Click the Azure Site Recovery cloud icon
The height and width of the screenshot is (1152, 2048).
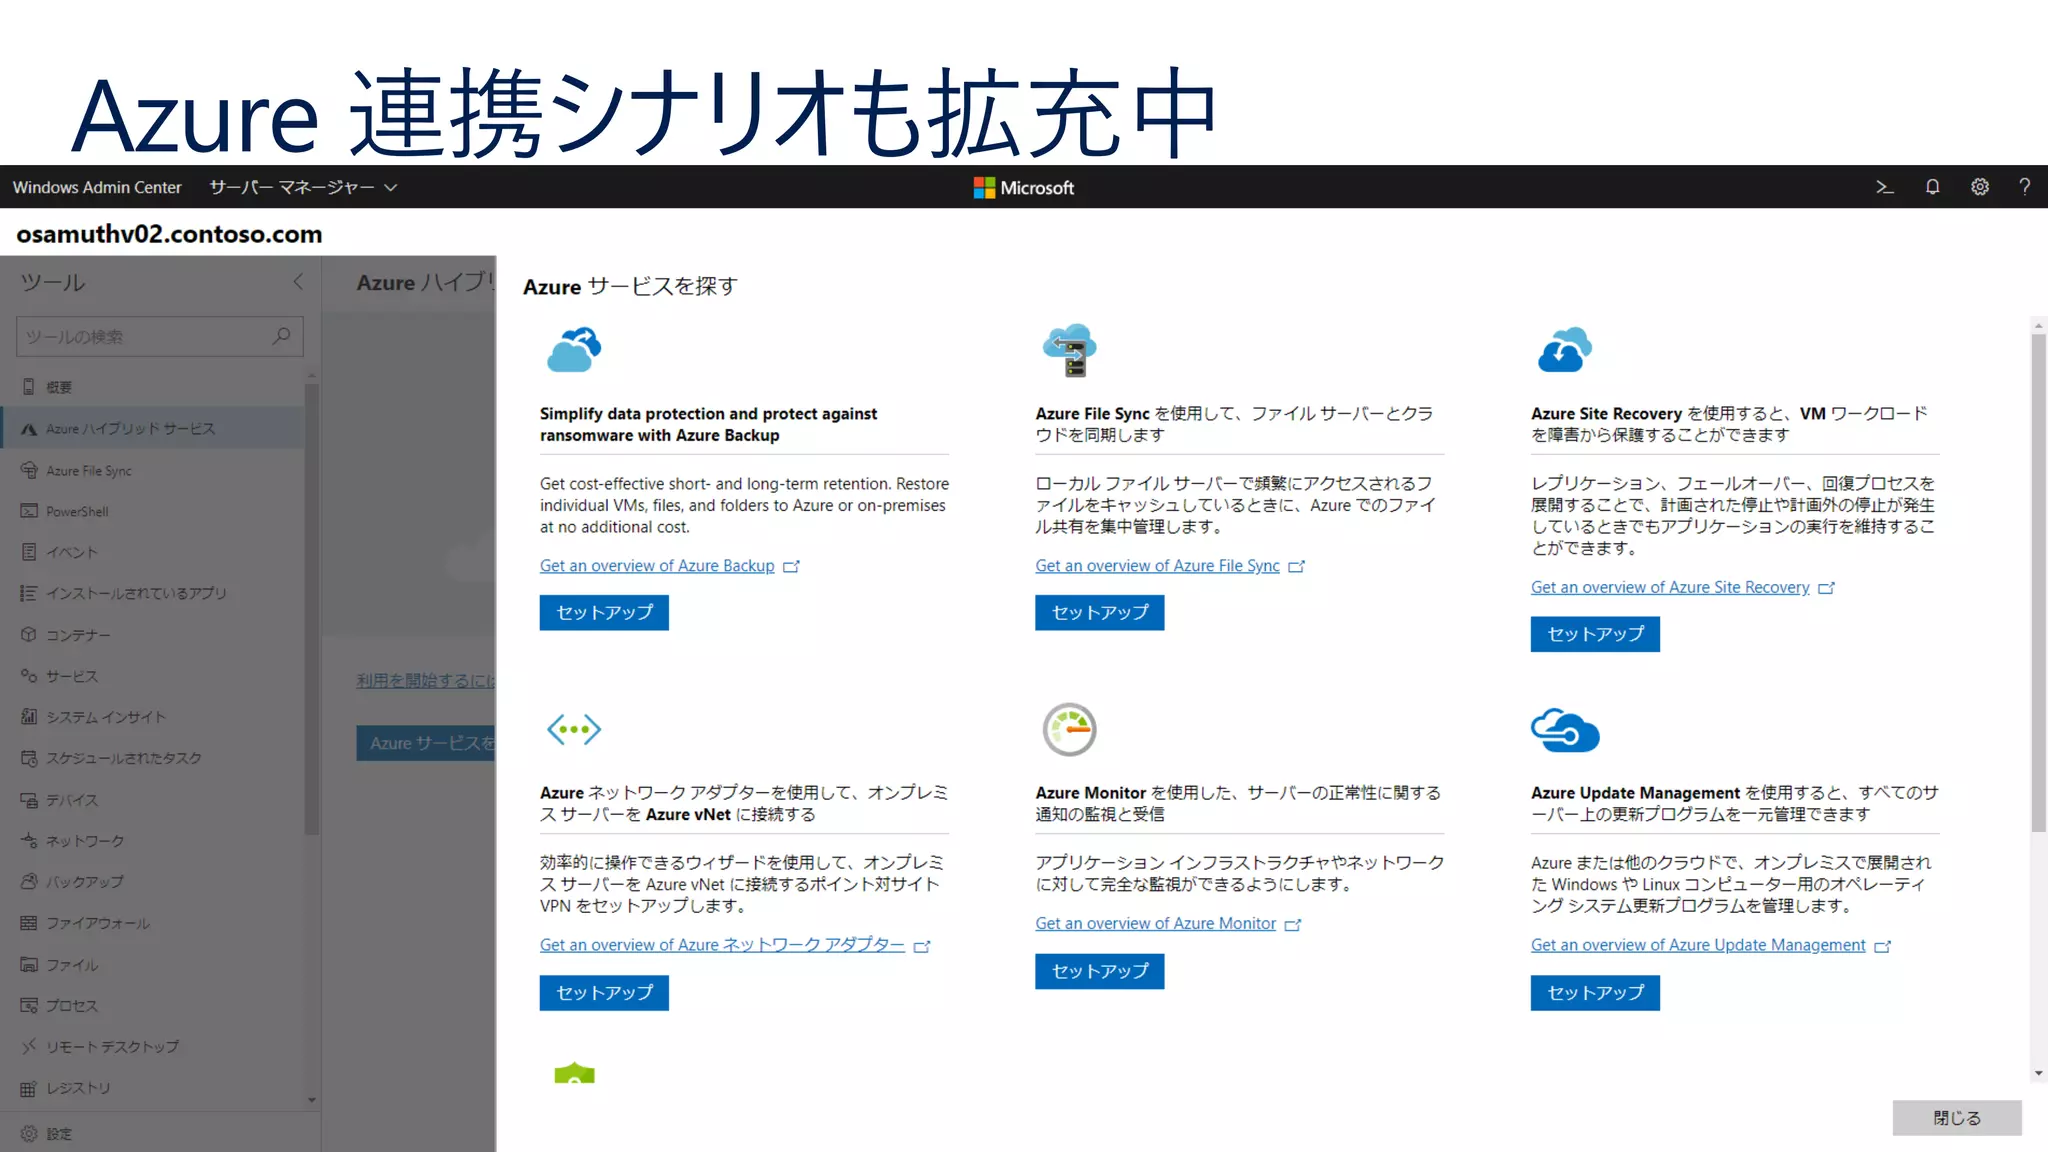click(x=1564, y=350)
